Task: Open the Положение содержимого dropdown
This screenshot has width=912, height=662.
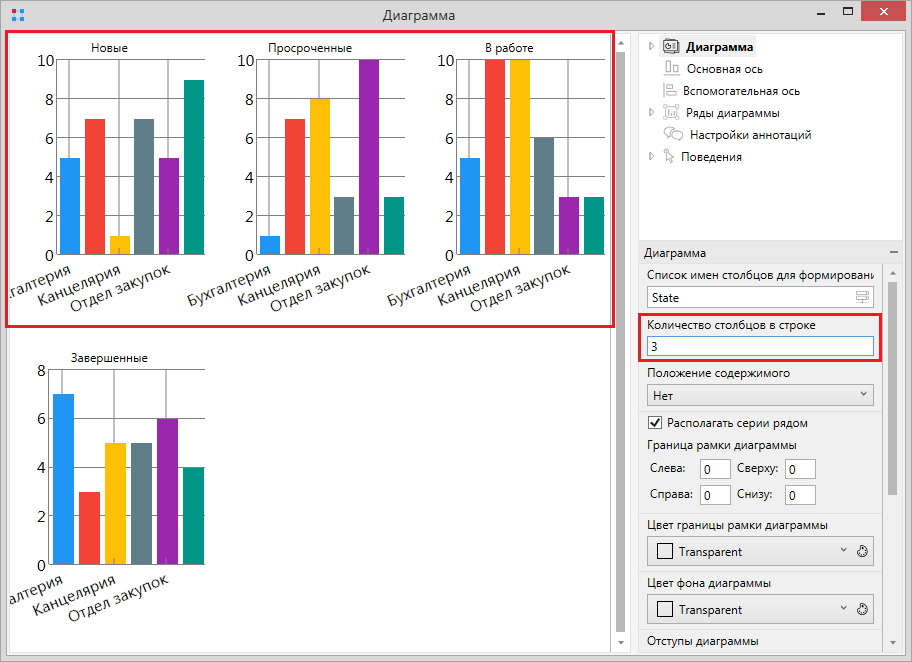Action: (x=760, y=396)
